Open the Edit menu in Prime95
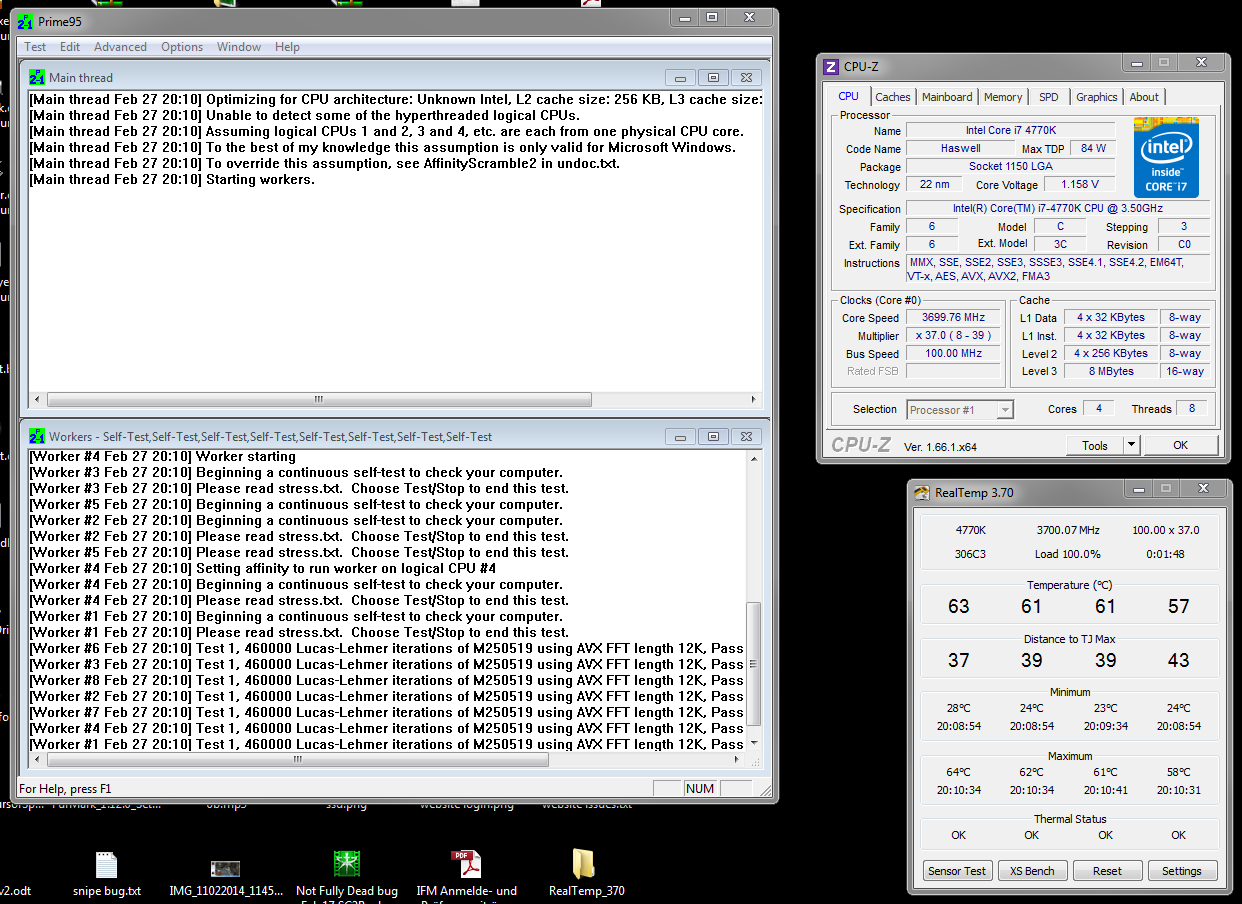This screenshot has height=904, width=1242. pyautogui.click(x=70, y=47)
